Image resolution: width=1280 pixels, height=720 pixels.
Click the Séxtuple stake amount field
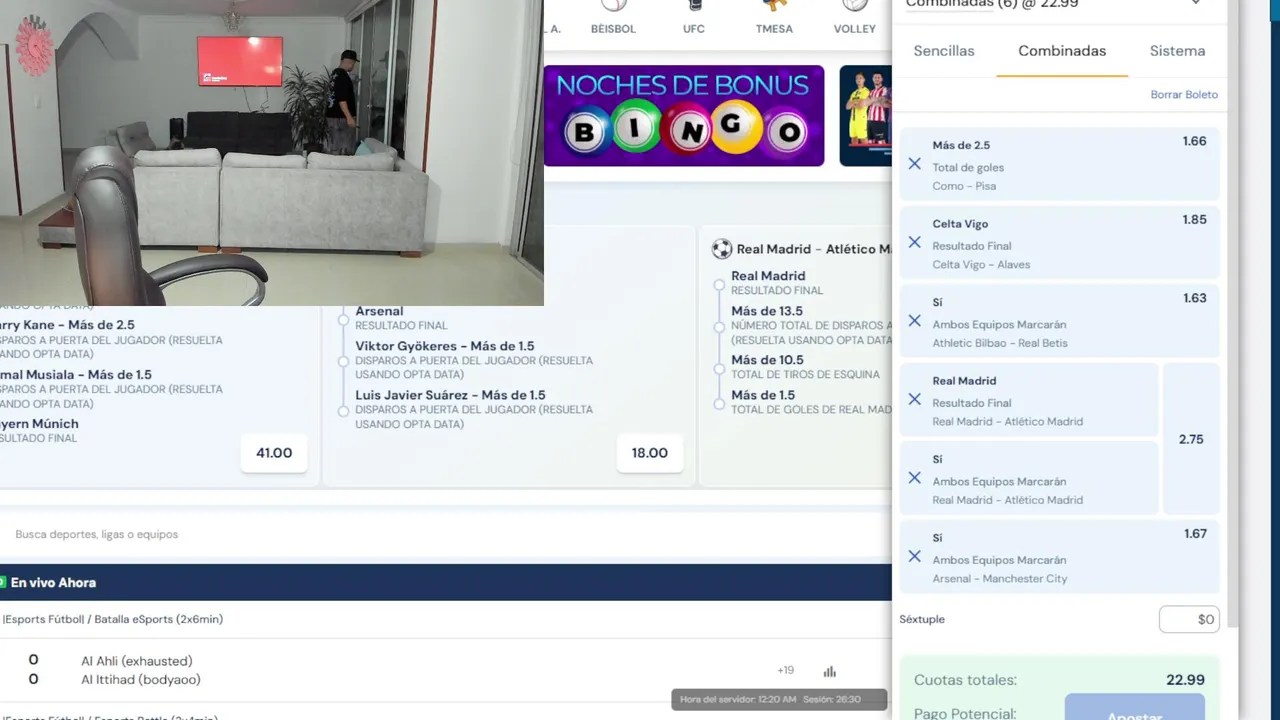[x=1189, y=619]
